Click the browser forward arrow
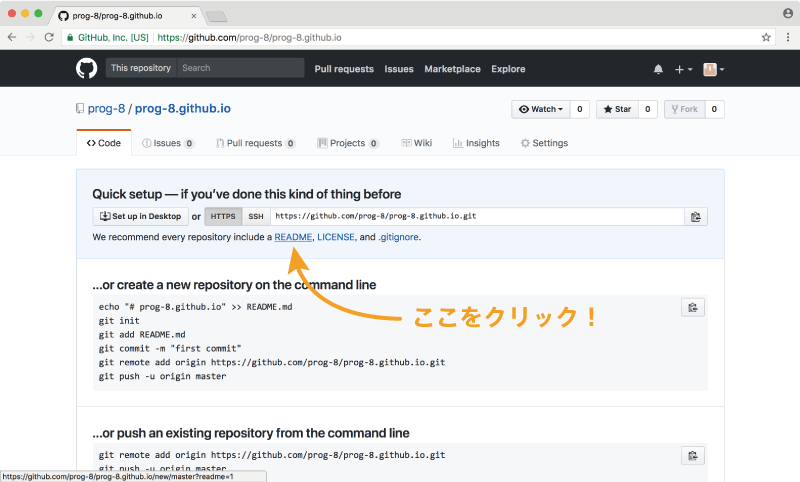This screenshot has width=800, height=482. point(31,37)
